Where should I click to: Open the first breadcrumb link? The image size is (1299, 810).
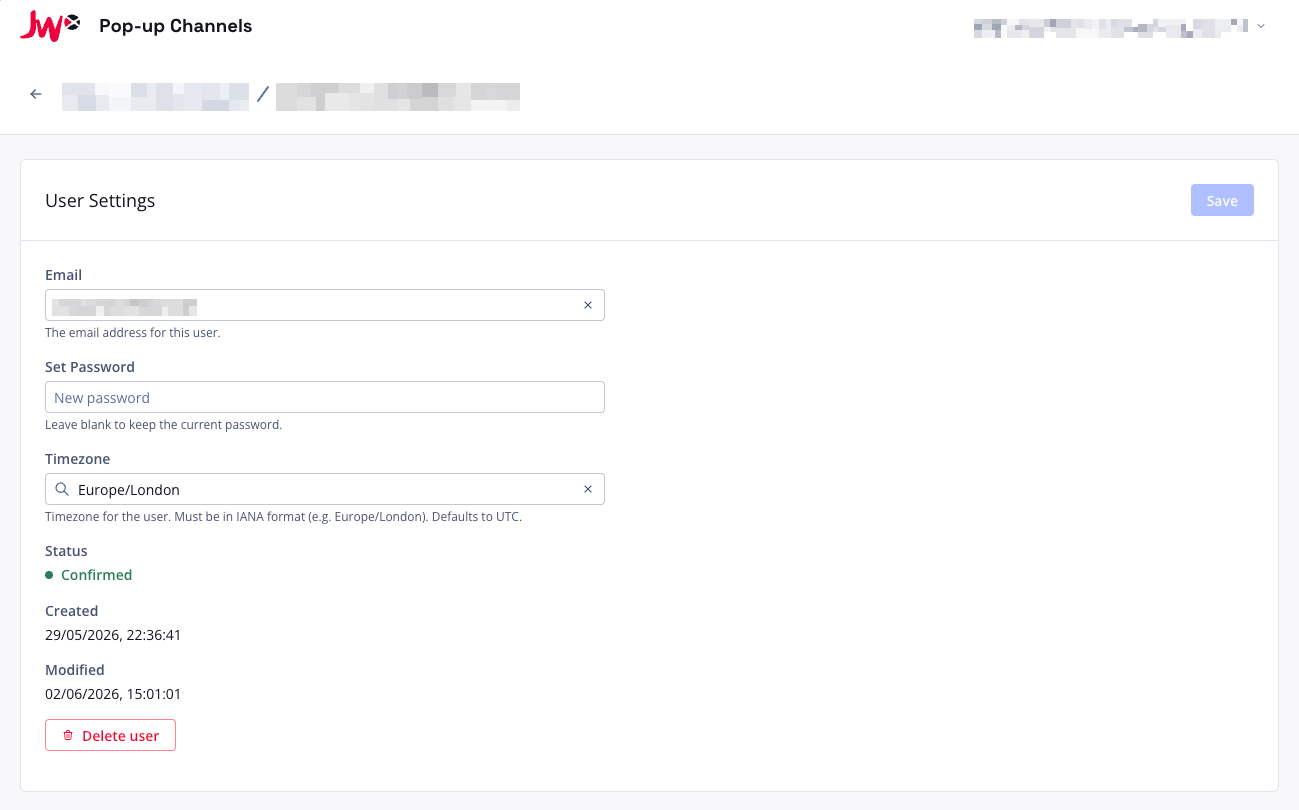[155, 96]
